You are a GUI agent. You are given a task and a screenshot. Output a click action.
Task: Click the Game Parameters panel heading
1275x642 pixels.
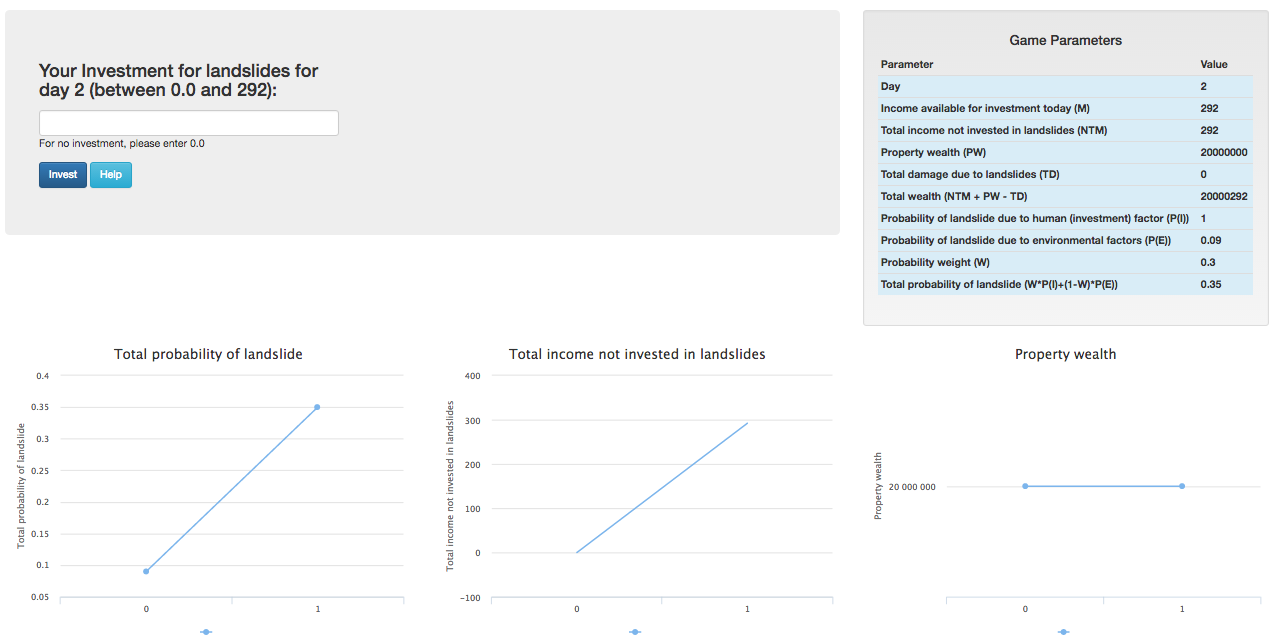tap(1065, 40)
